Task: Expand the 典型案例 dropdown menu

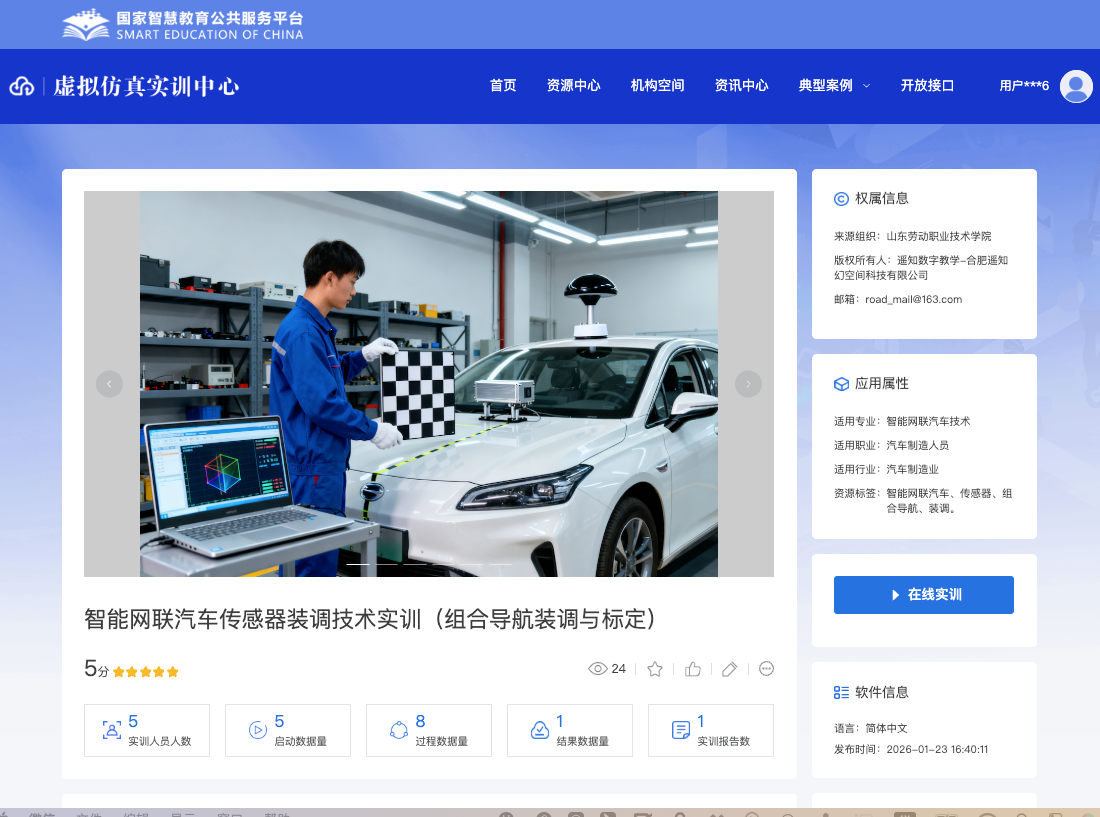Action: point(834,86)
